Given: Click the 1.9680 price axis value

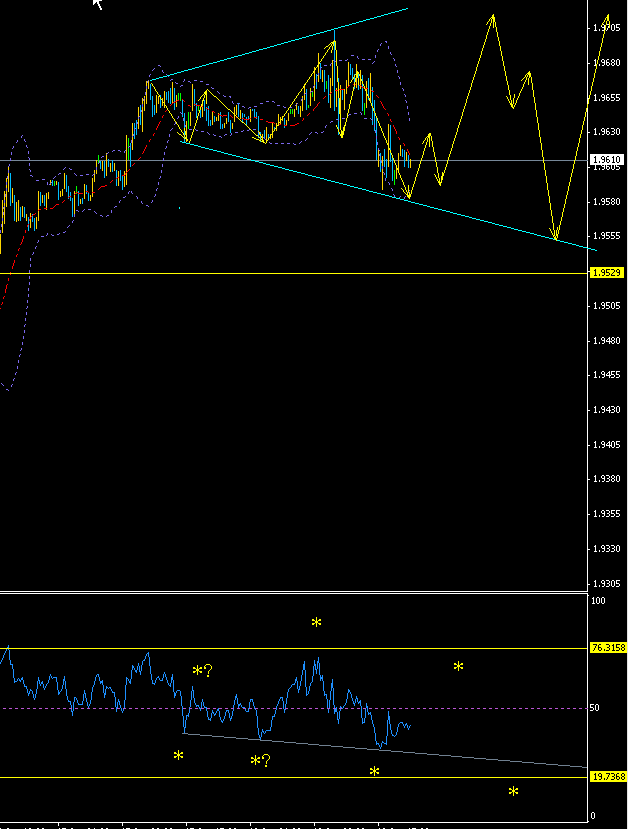Looking at the screenshot, I should pos(607,62).
